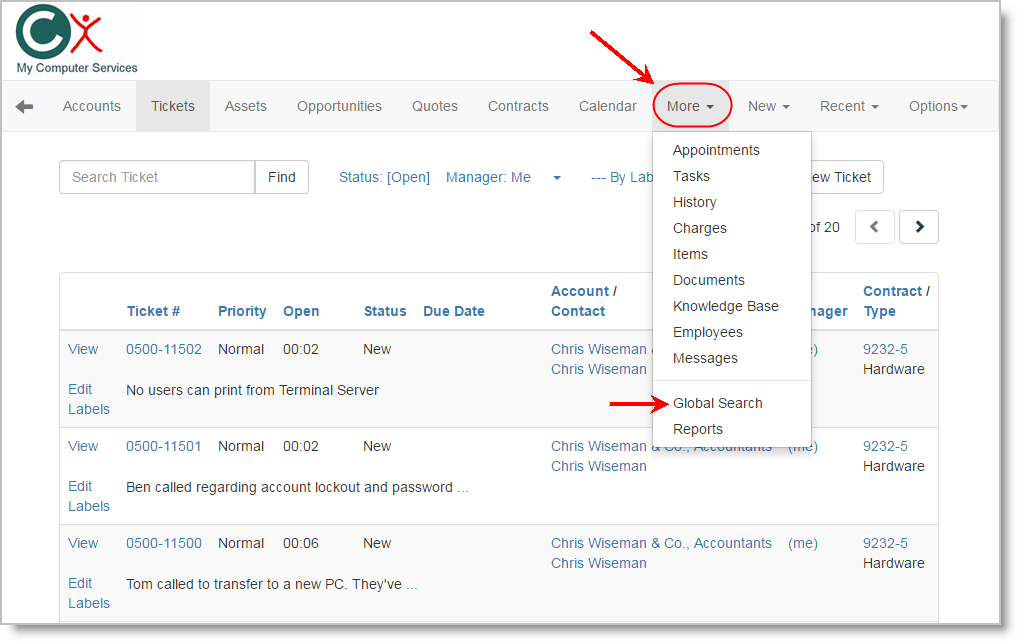Click in the Search Ticket field
The image size is (1017, 641).
[157, 177]
